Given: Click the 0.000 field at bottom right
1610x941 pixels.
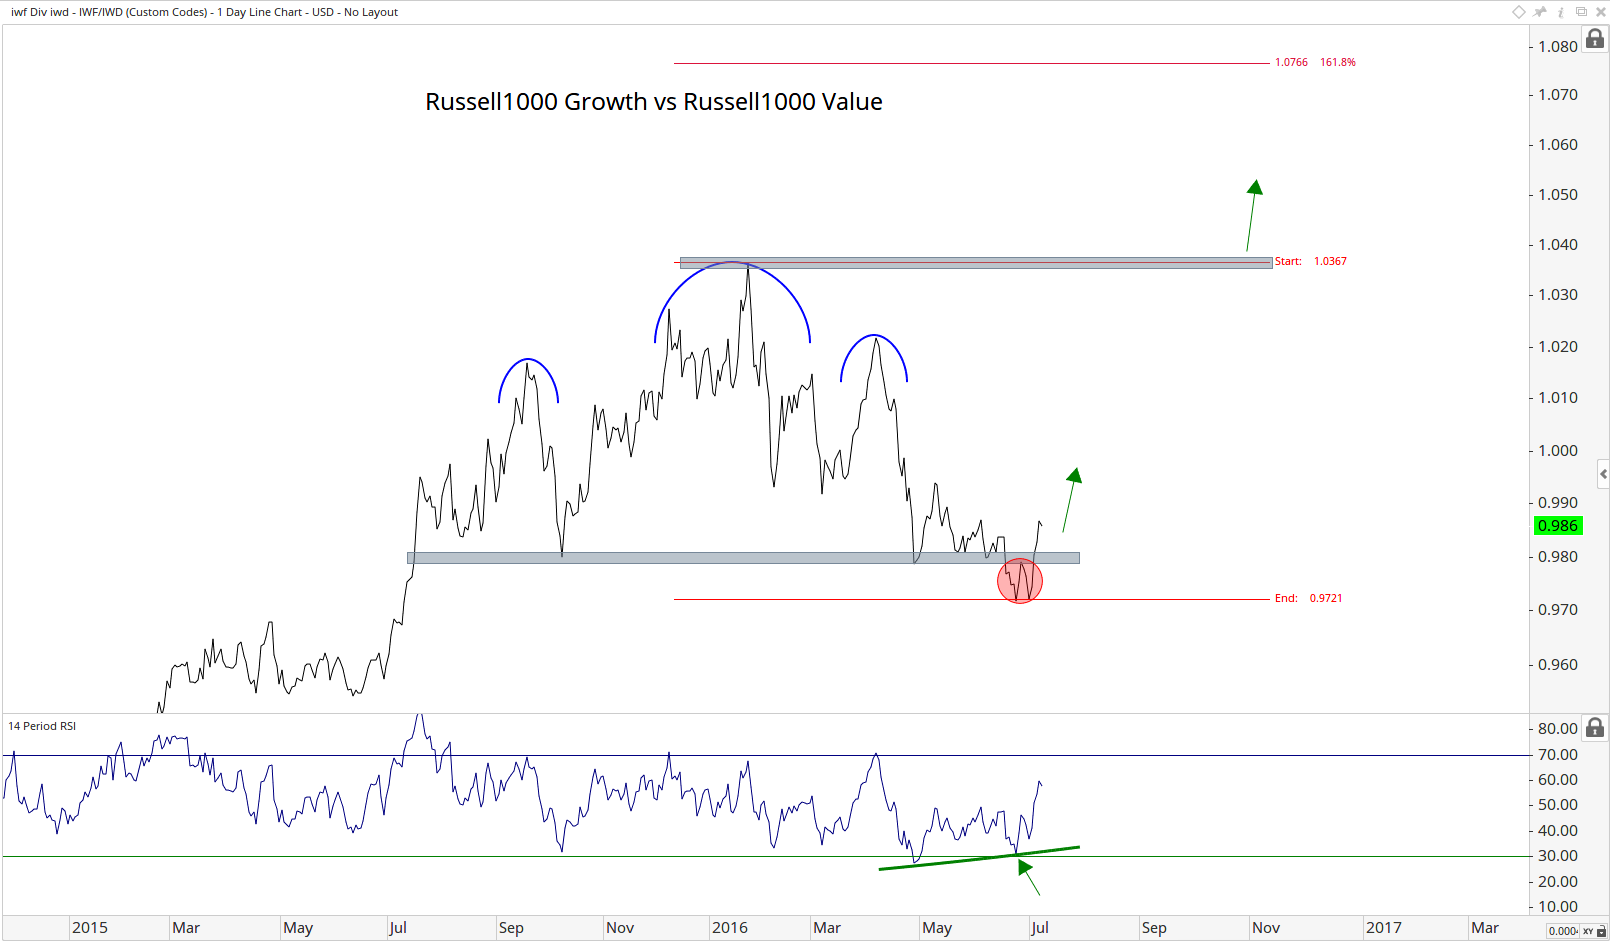Looking at the screenshot, I should click(x=1563, y=931).
